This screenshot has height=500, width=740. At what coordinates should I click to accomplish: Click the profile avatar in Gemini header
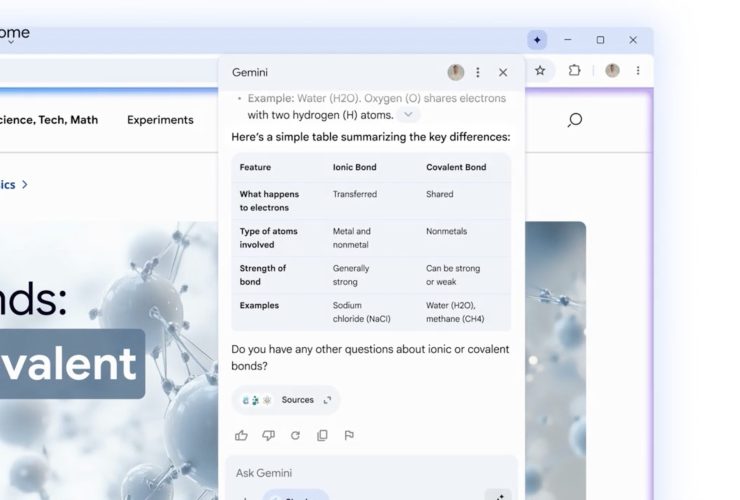(x=455, y=72)
